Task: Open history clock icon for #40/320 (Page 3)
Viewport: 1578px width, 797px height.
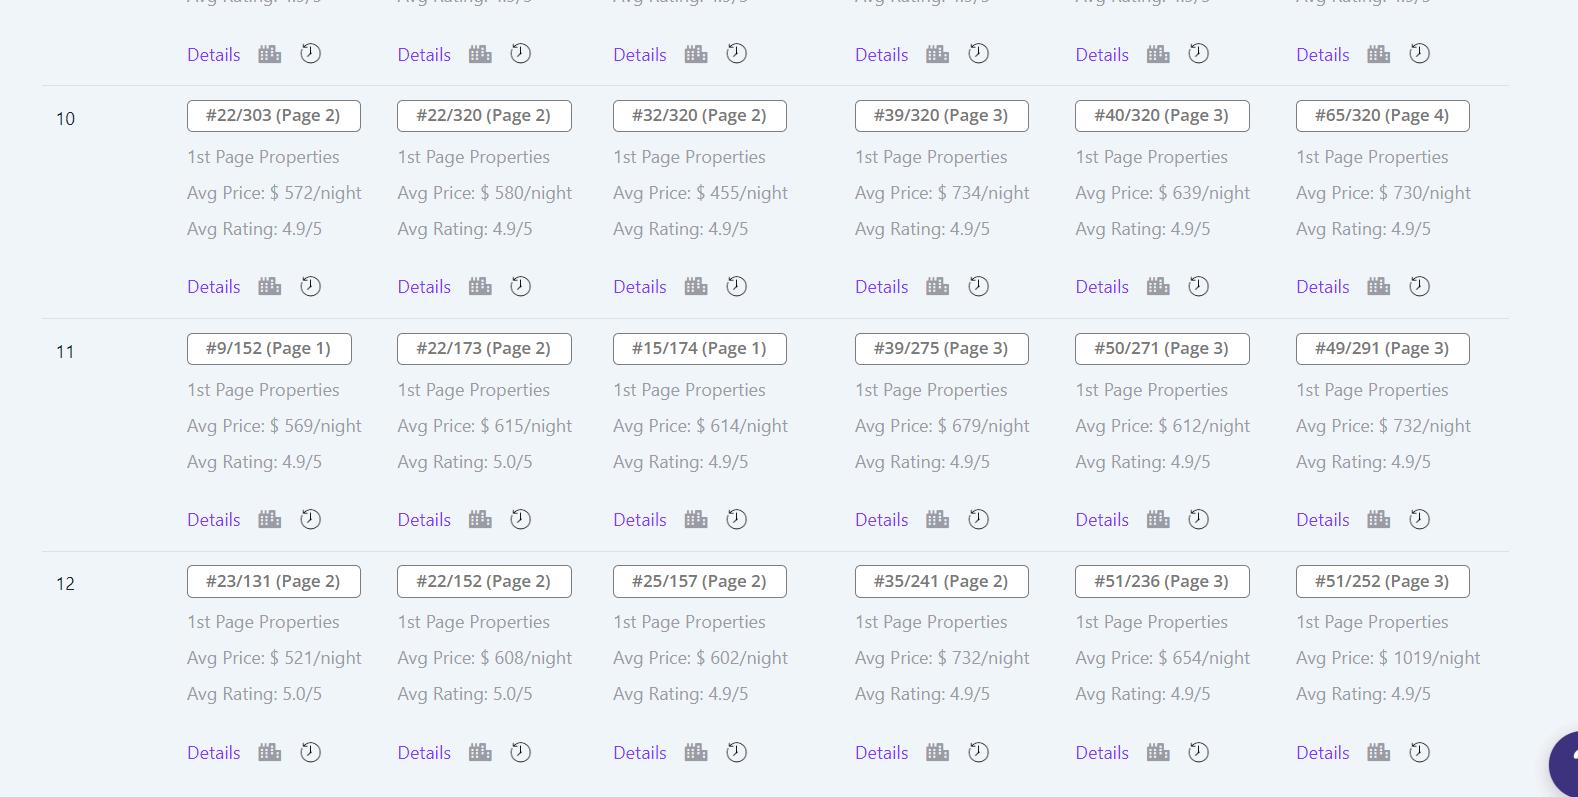Action: pyautogui.click(x=1199, y=286)
